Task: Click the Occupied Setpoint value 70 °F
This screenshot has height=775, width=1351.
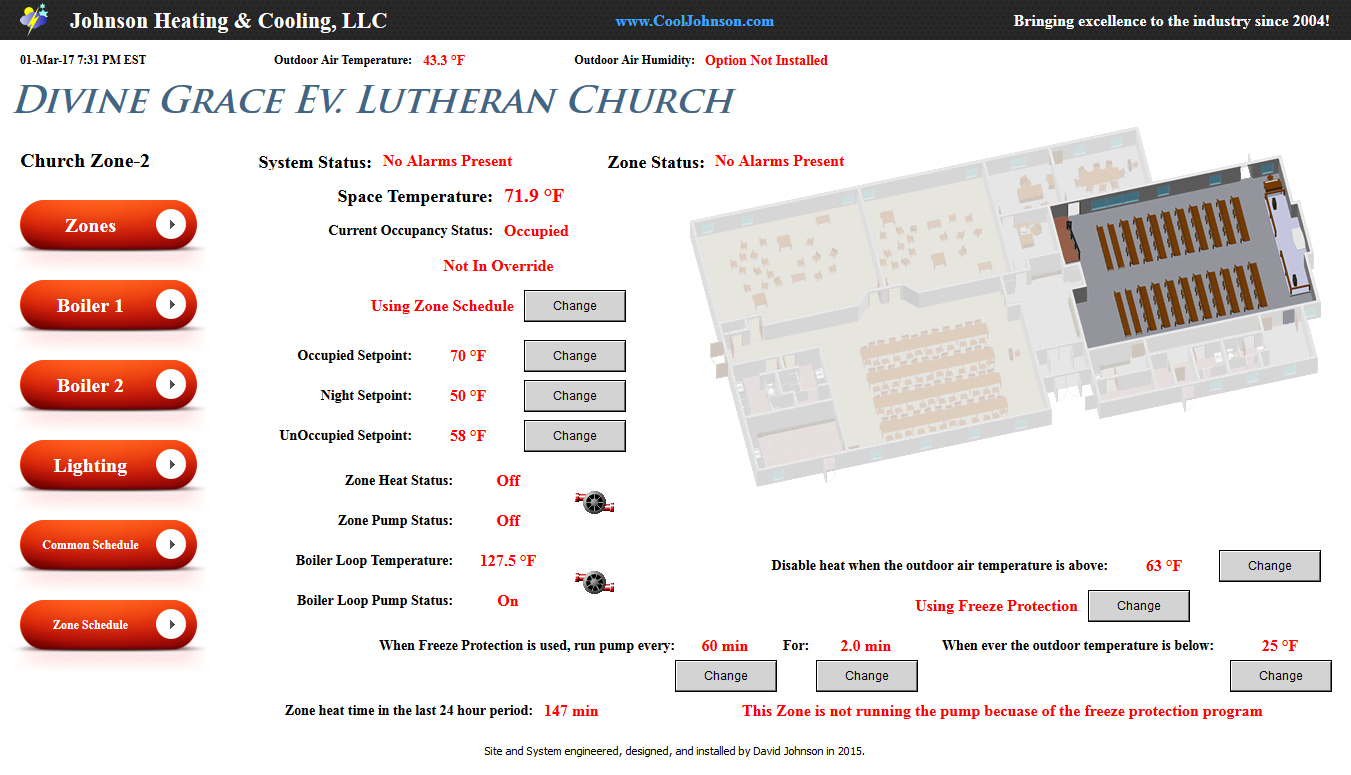Action: click(x=468, y=356)
